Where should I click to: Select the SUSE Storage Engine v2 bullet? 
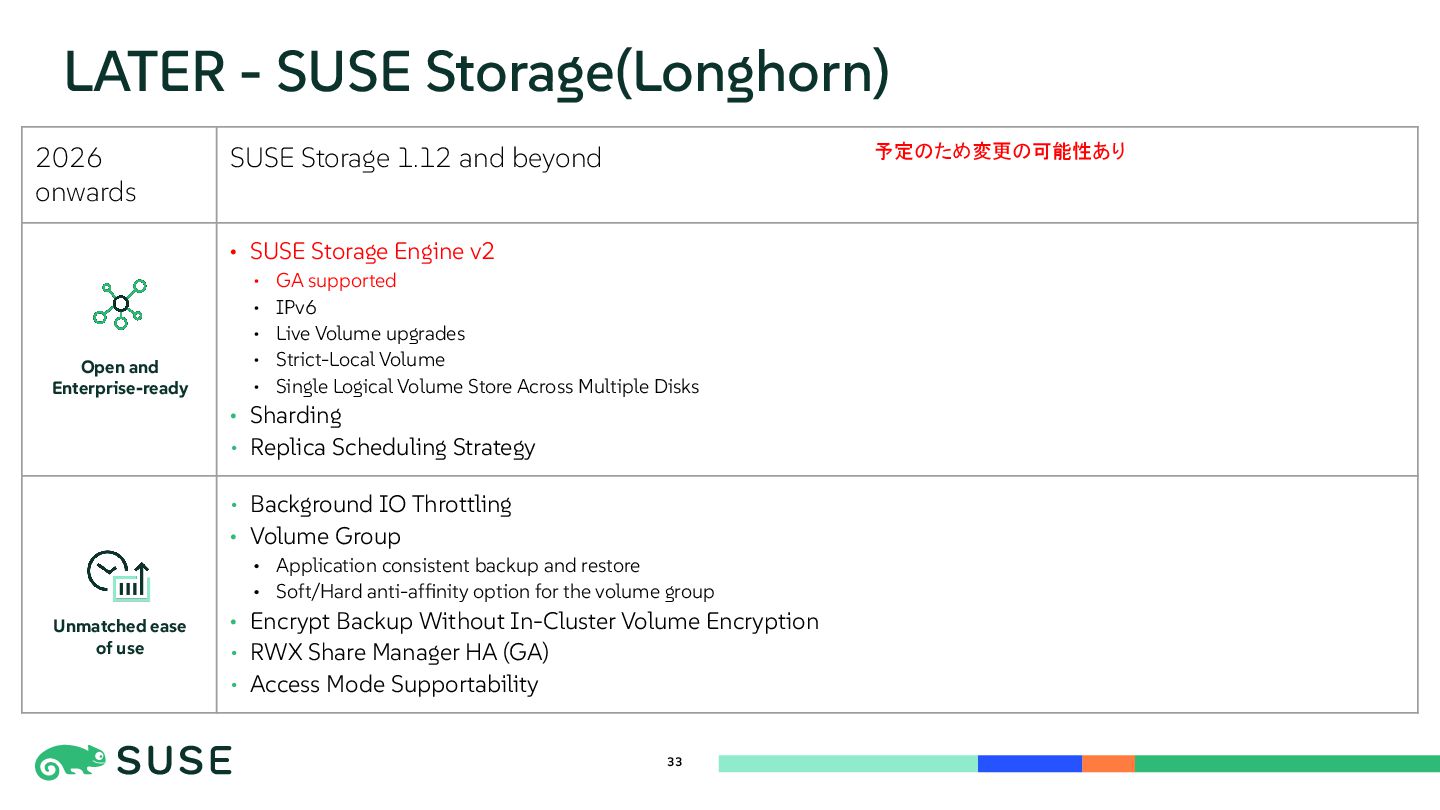pos(372,251)
